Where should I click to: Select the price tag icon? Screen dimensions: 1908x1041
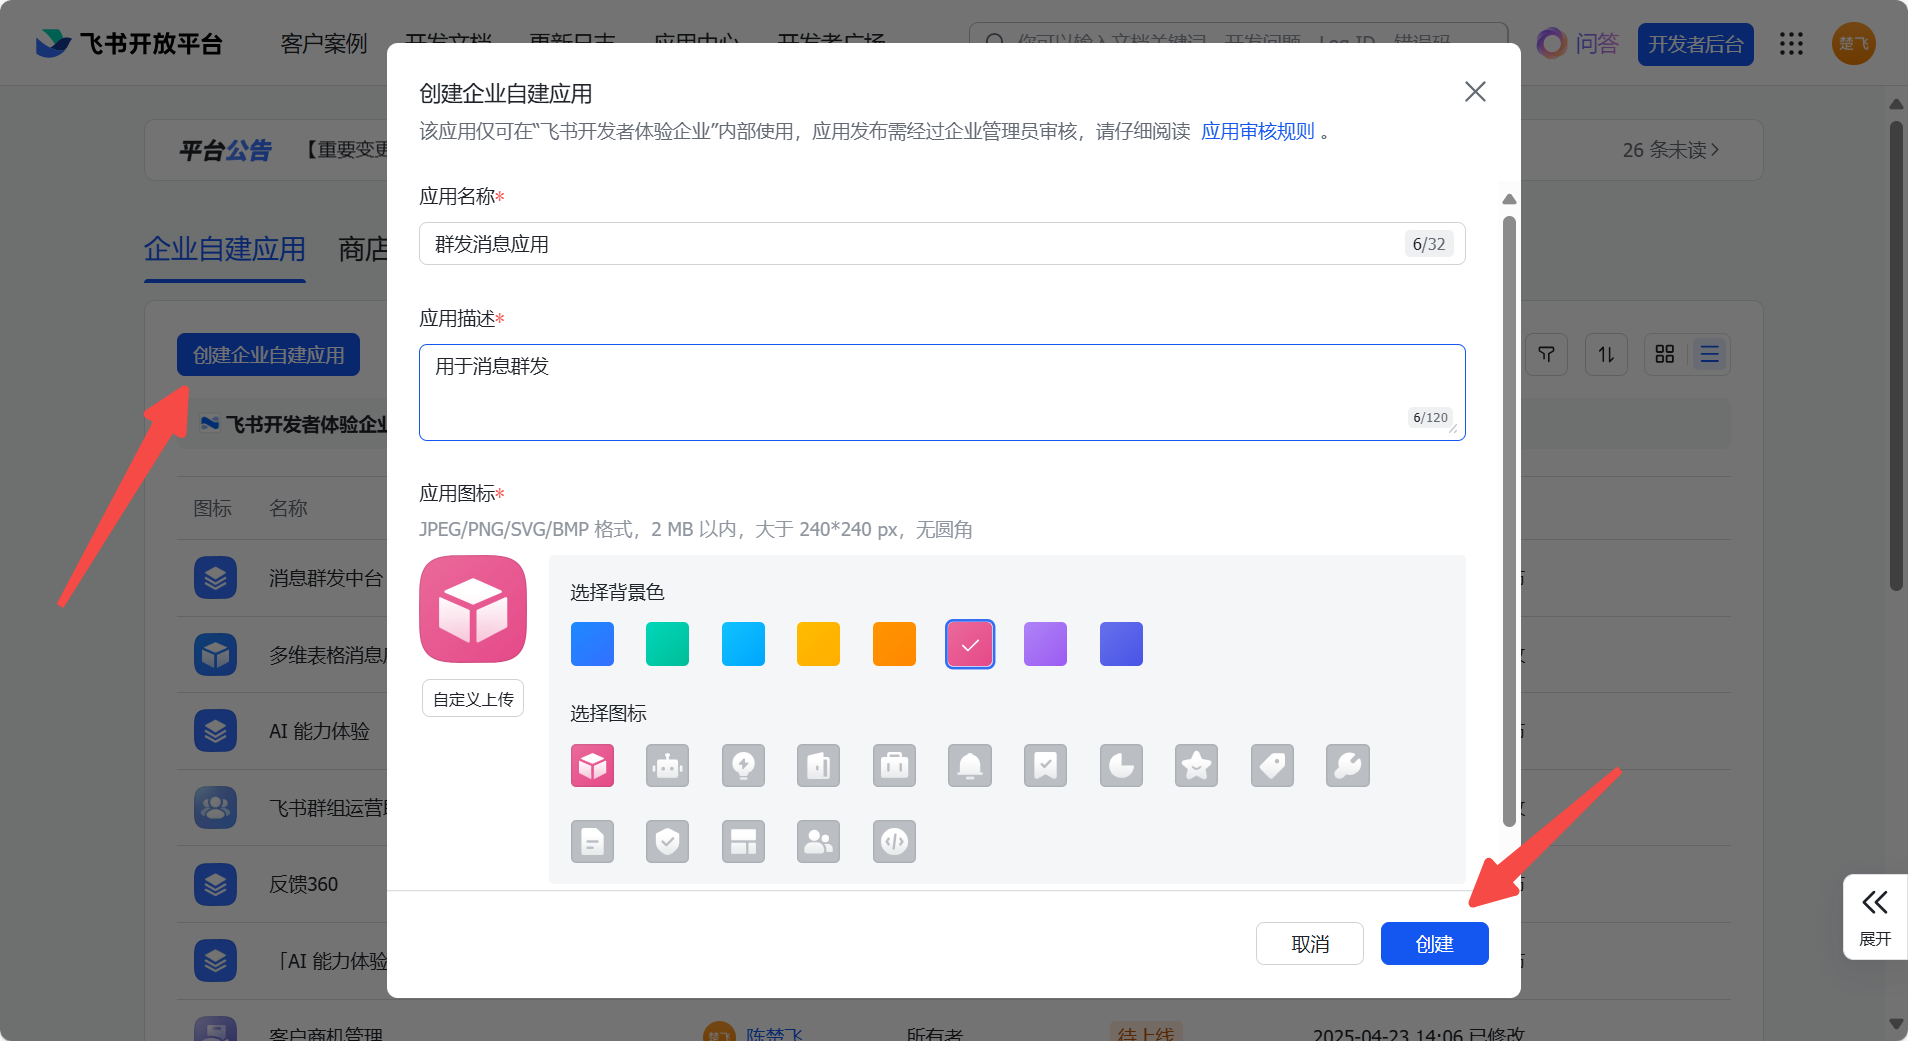1272,766
